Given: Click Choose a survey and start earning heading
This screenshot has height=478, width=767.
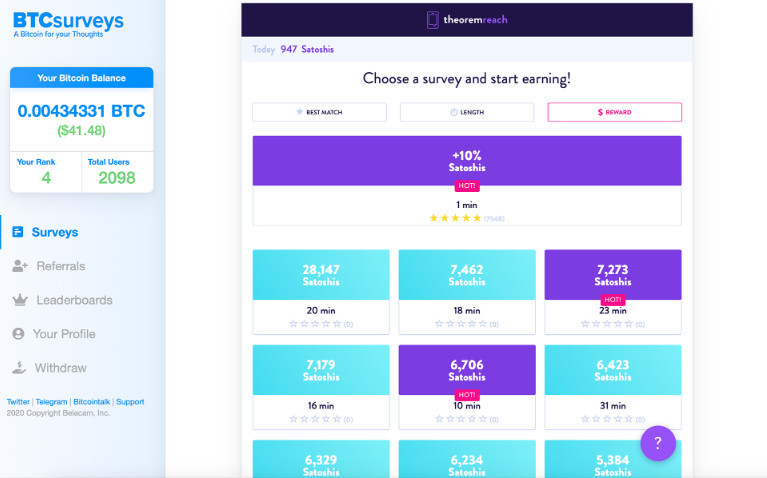Looking at the screenshot, I should click(x=467, y=79).
